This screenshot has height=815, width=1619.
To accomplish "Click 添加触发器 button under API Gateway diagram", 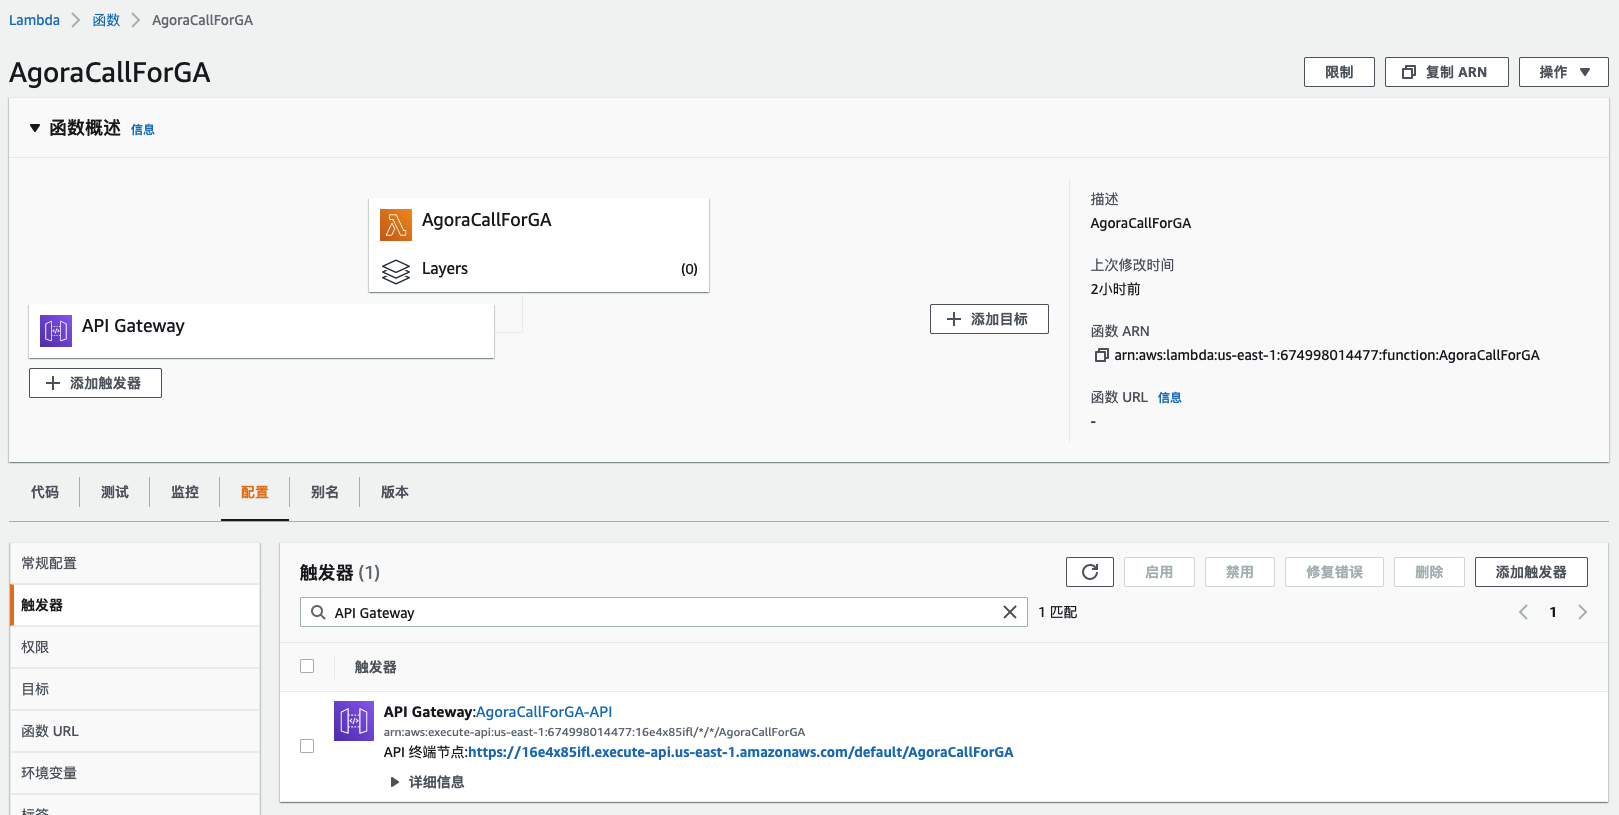I will point(95,383).
